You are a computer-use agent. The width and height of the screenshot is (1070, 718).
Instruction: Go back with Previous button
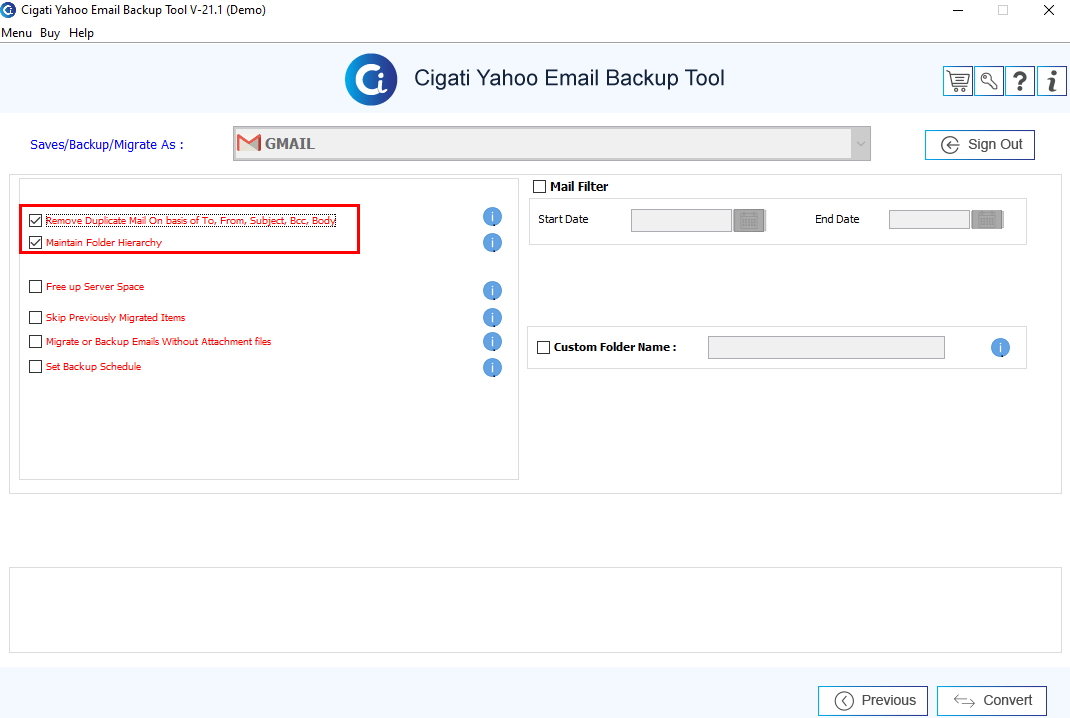[873, 701]
